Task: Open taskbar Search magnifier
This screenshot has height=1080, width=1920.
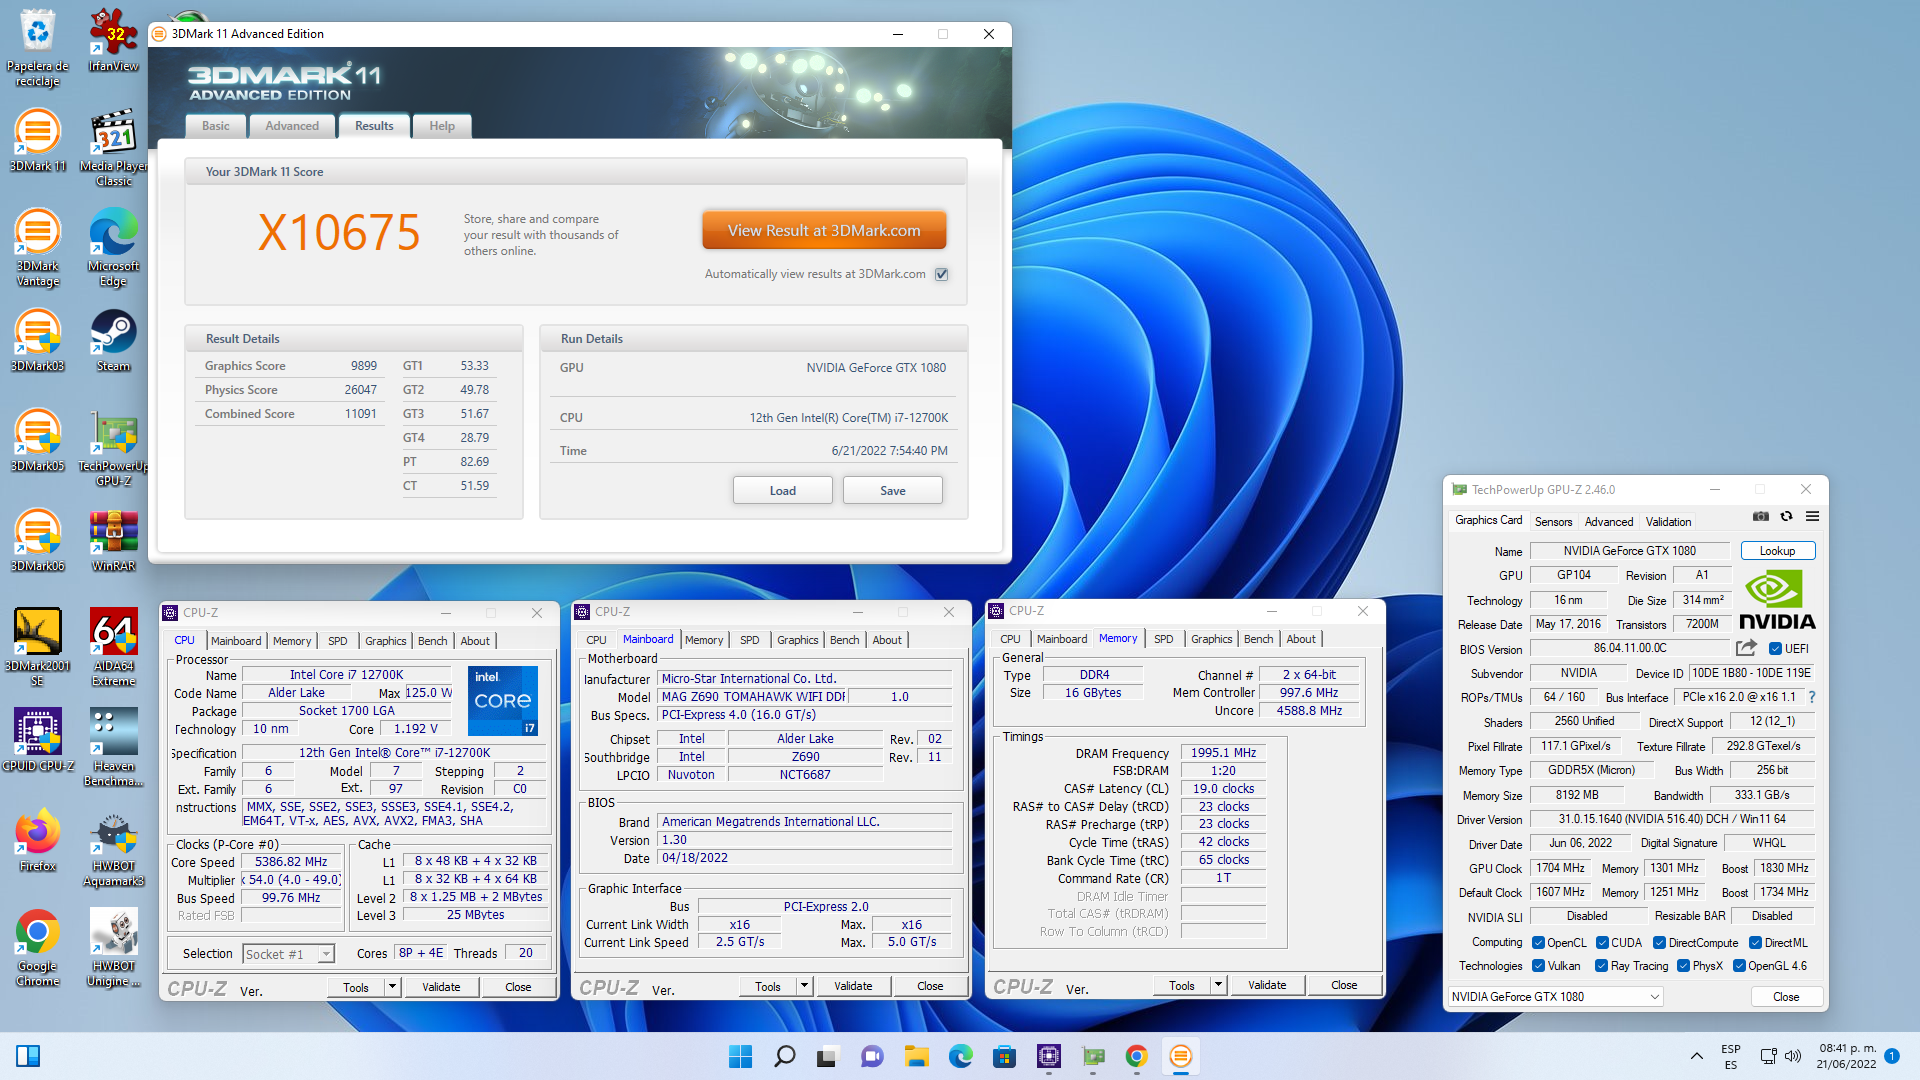Action: (785, 1056)
